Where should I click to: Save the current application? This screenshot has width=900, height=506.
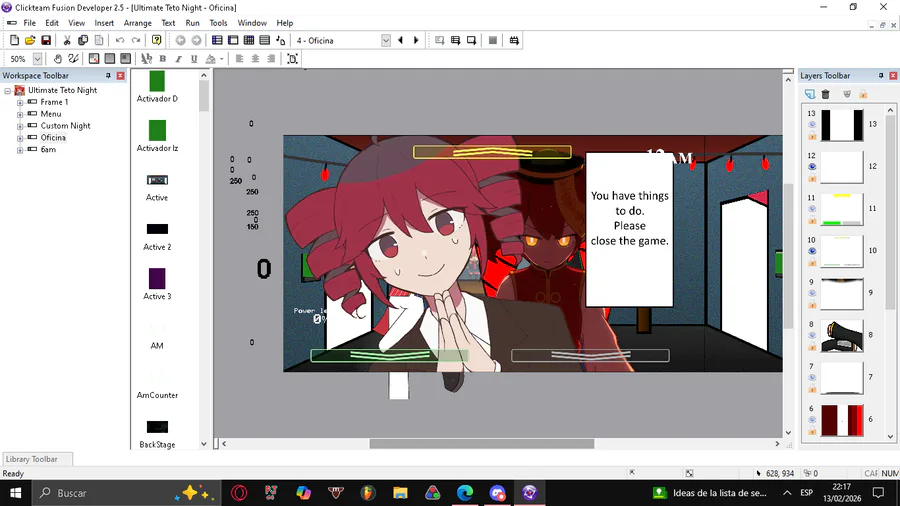tap(46, 40)
